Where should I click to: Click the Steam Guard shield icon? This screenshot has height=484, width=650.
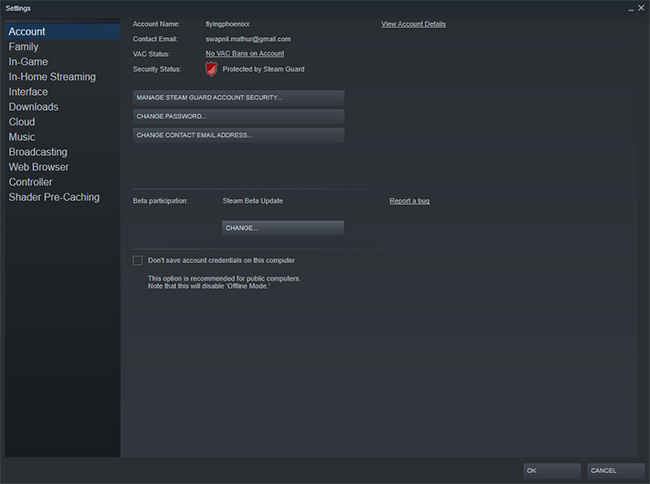(x=211, y=69)
